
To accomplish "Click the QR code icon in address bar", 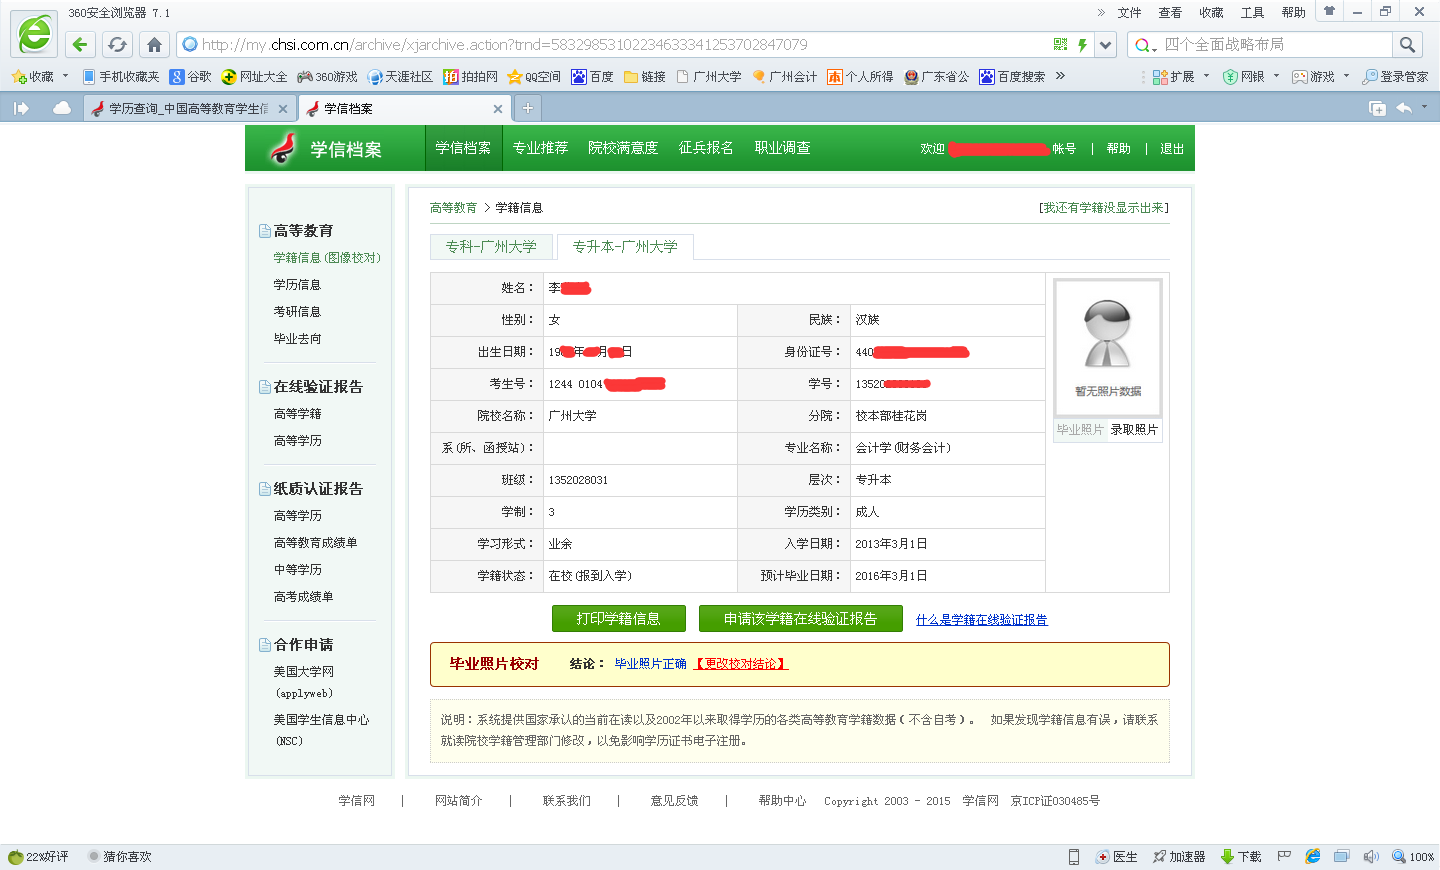I will (x=1060, y=44).
